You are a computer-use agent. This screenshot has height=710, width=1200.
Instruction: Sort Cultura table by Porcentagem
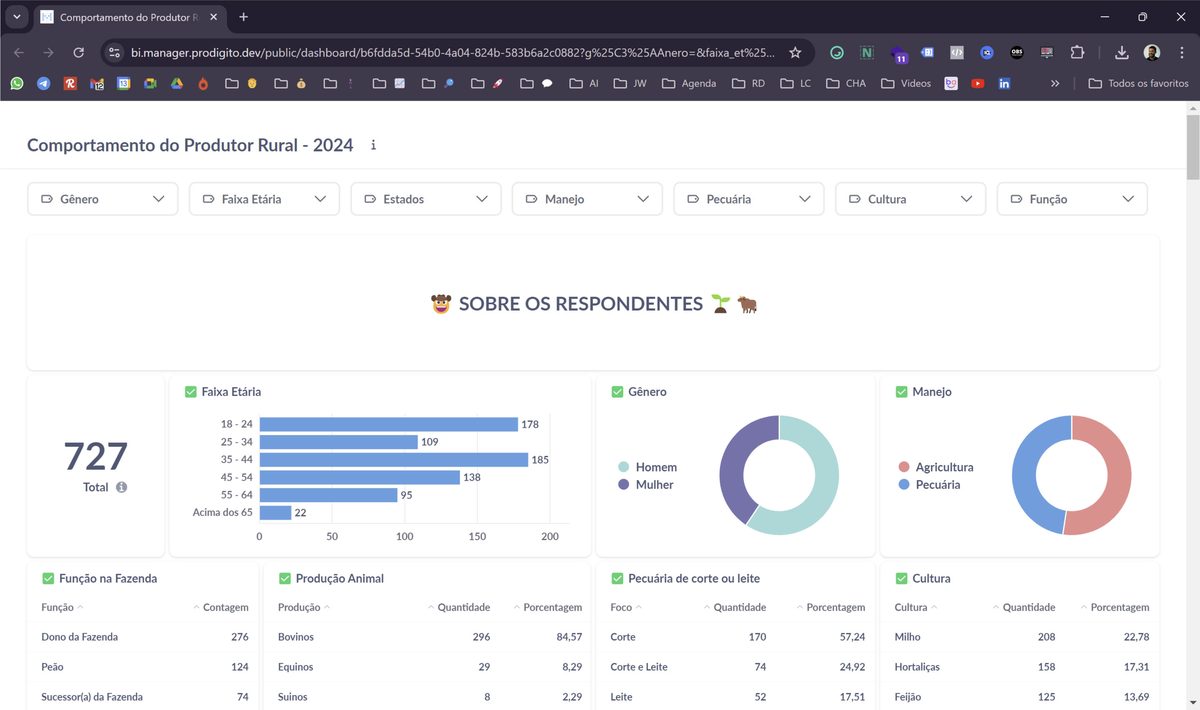click(1115, 607)
